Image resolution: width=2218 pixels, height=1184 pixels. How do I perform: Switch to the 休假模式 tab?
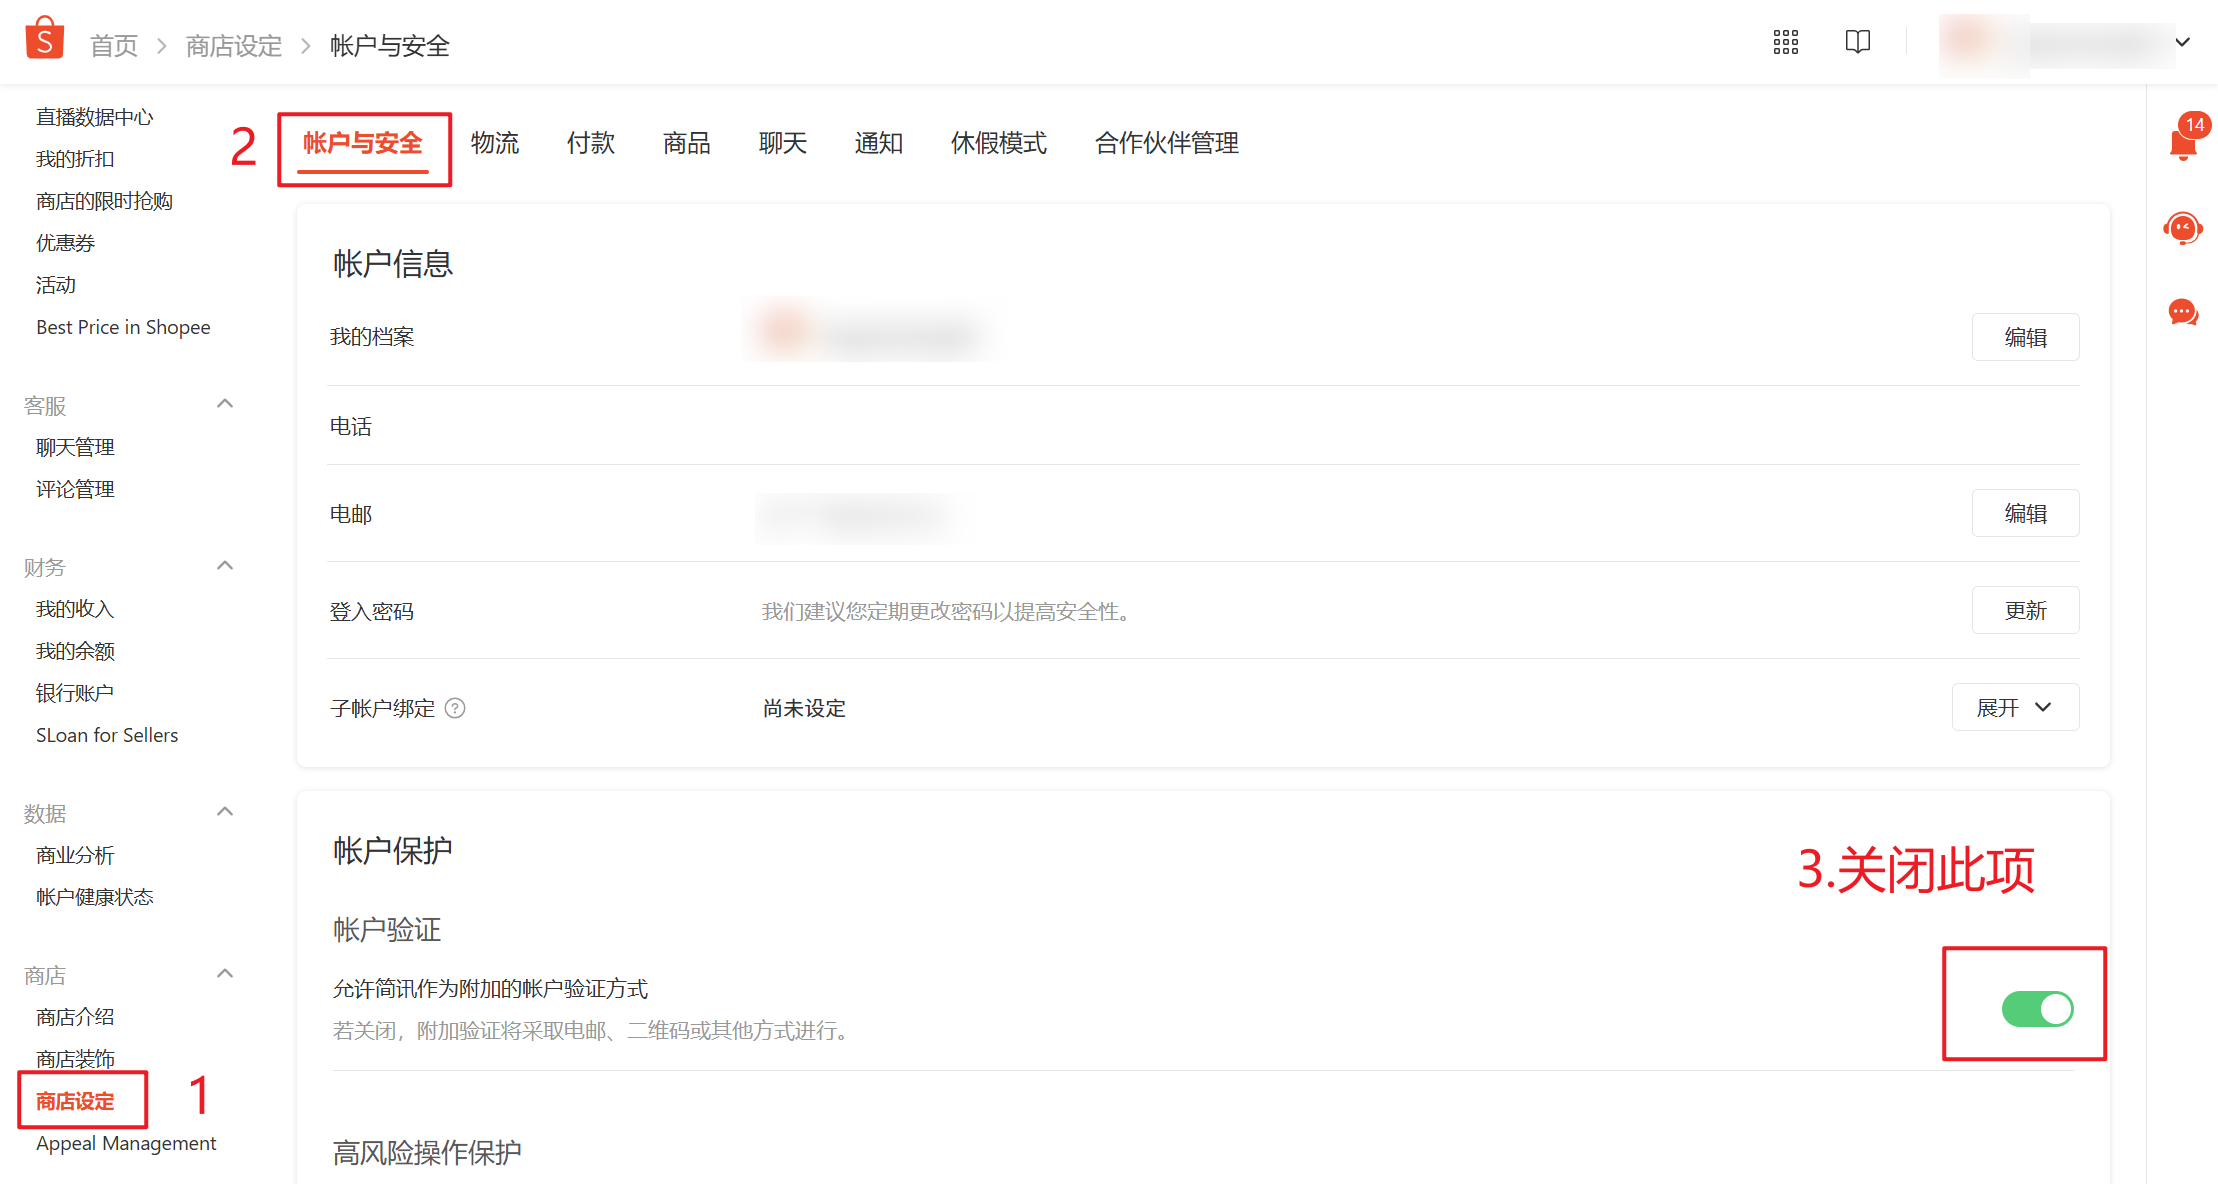click(x=998, y=143)
